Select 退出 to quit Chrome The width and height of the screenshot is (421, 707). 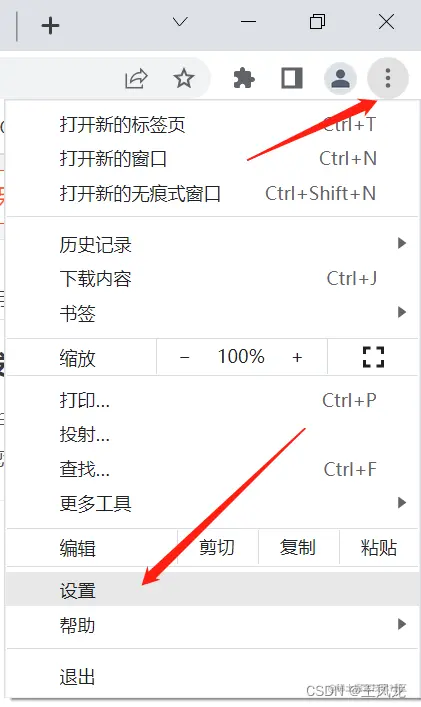coord(212,677)
